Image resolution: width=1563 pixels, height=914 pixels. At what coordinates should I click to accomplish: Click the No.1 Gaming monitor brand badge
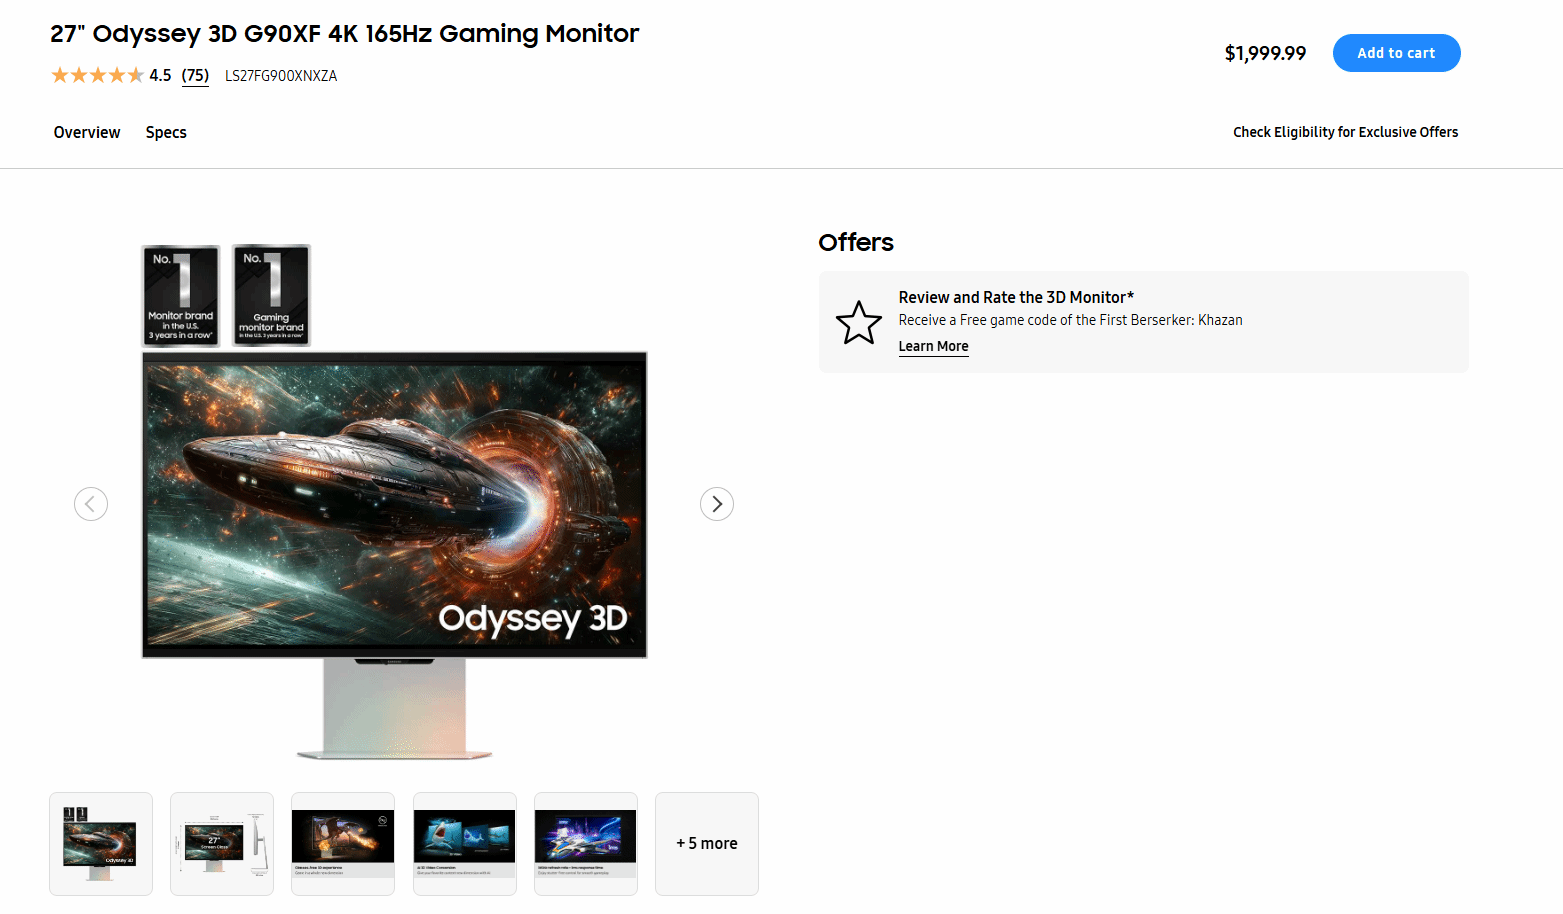point(271,295)
